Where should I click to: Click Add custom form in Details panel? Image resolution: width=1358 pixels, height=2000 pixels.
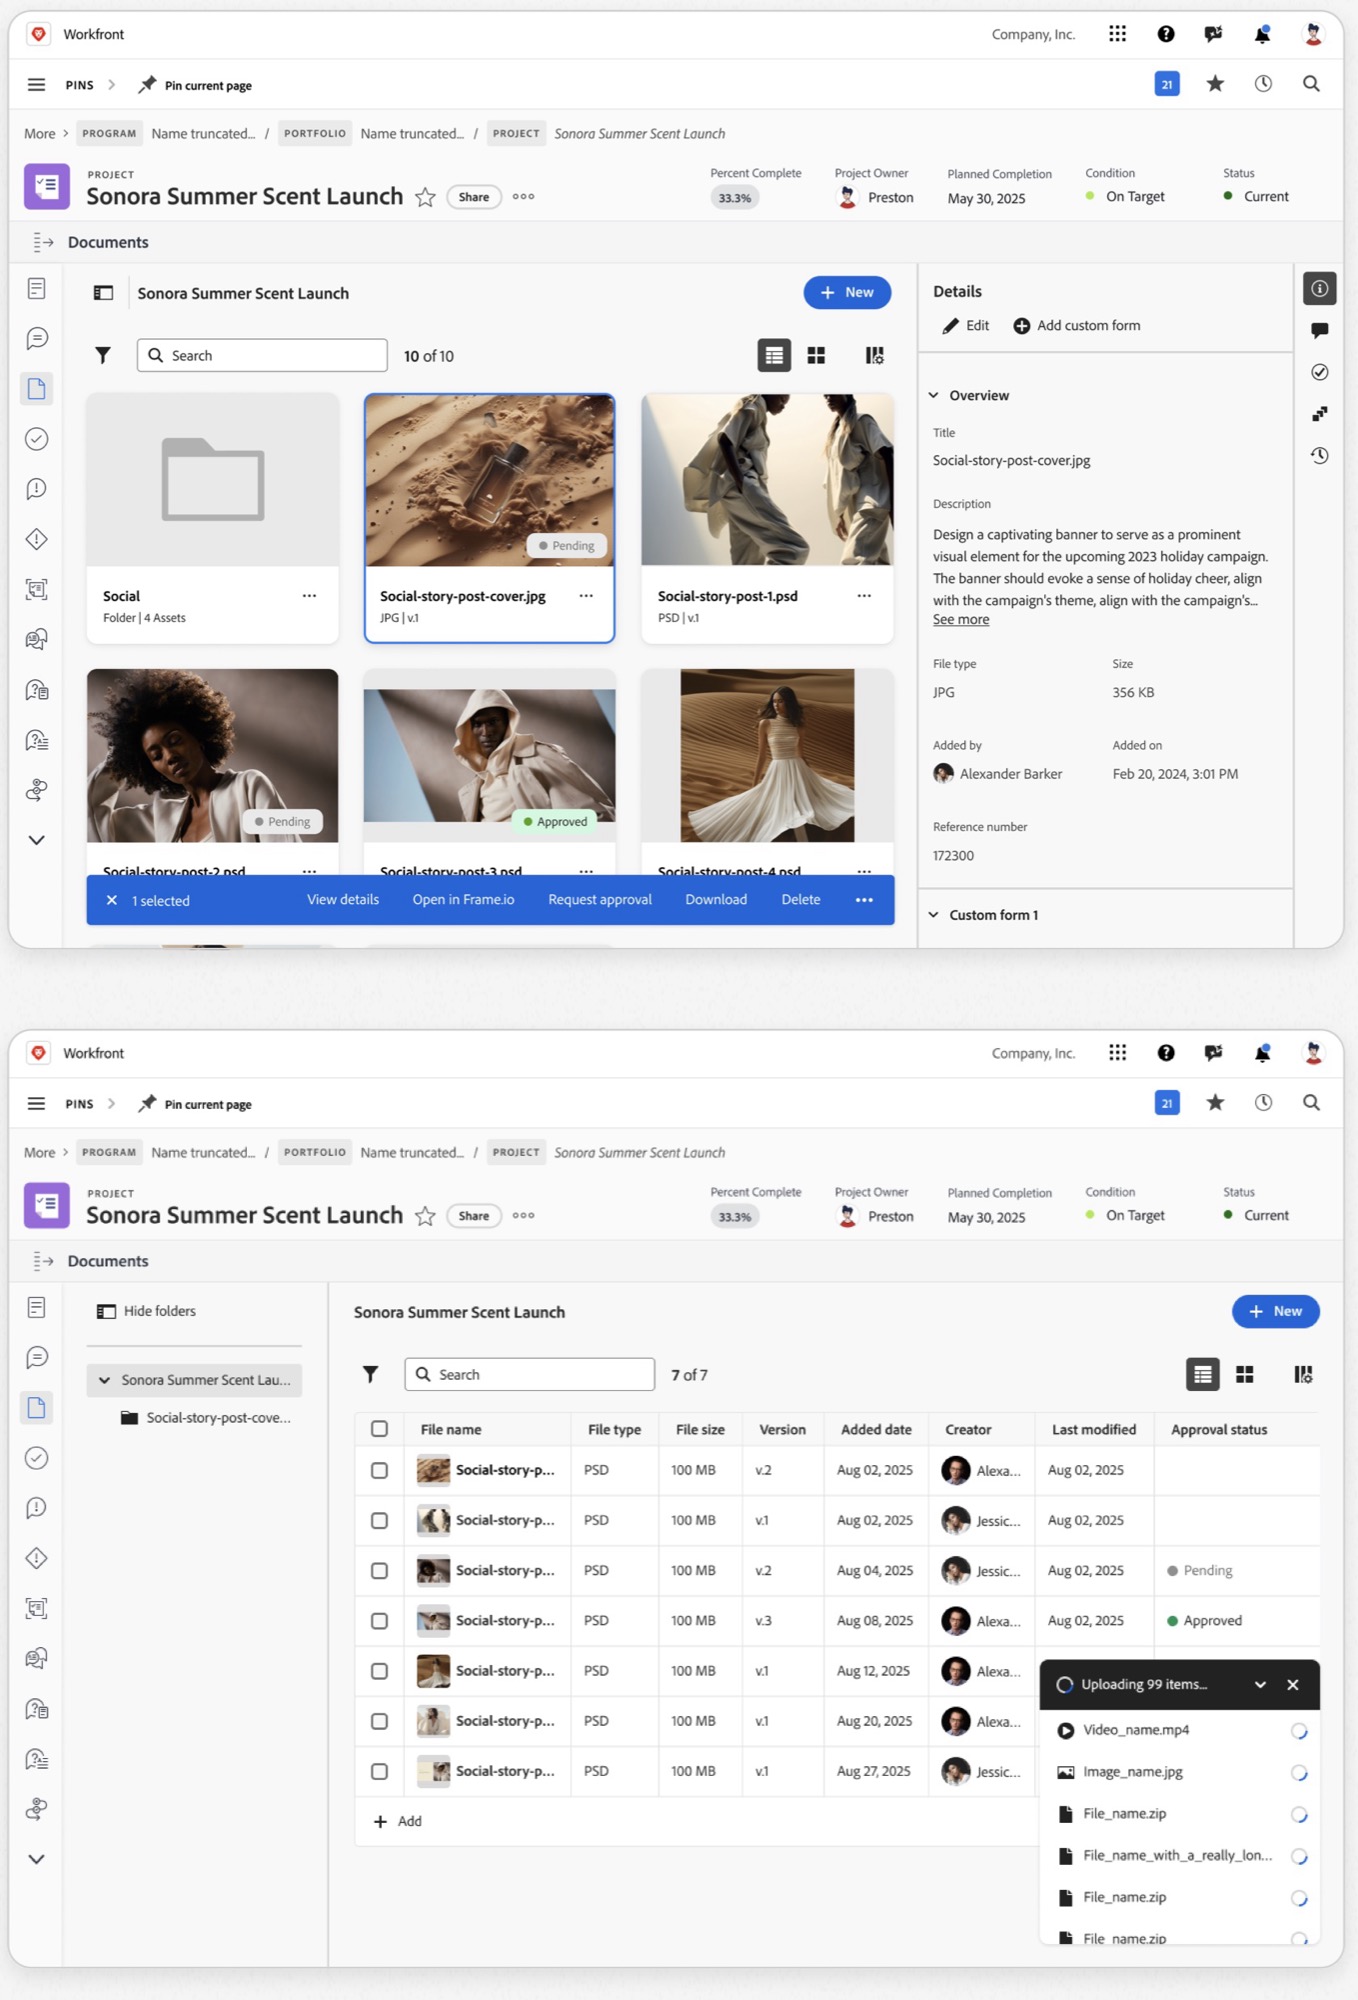tap(1077, 325)
